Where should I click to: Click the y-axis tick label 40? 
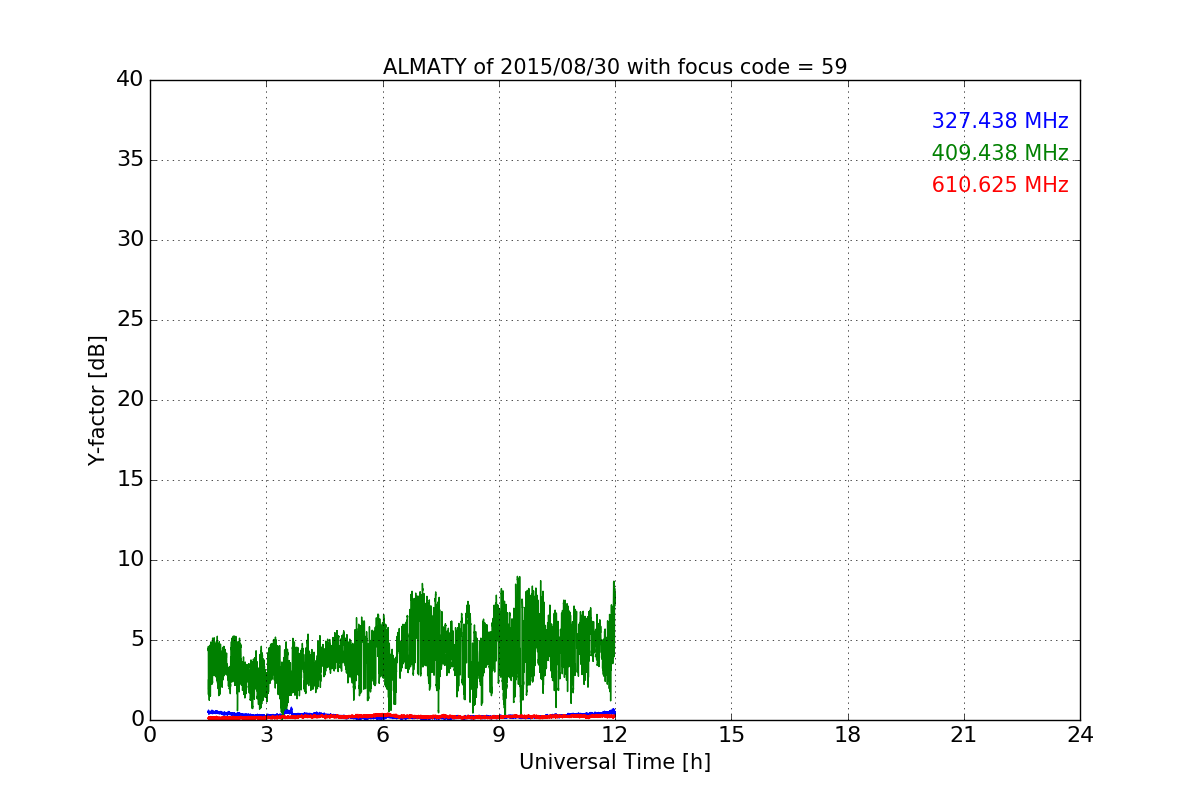click(130, 80)
